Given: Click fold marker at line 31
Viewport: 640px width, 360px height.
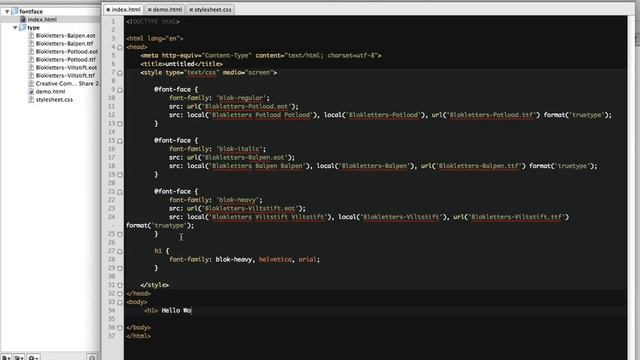Looking at the screenshot, I should [x=120, y=285].
